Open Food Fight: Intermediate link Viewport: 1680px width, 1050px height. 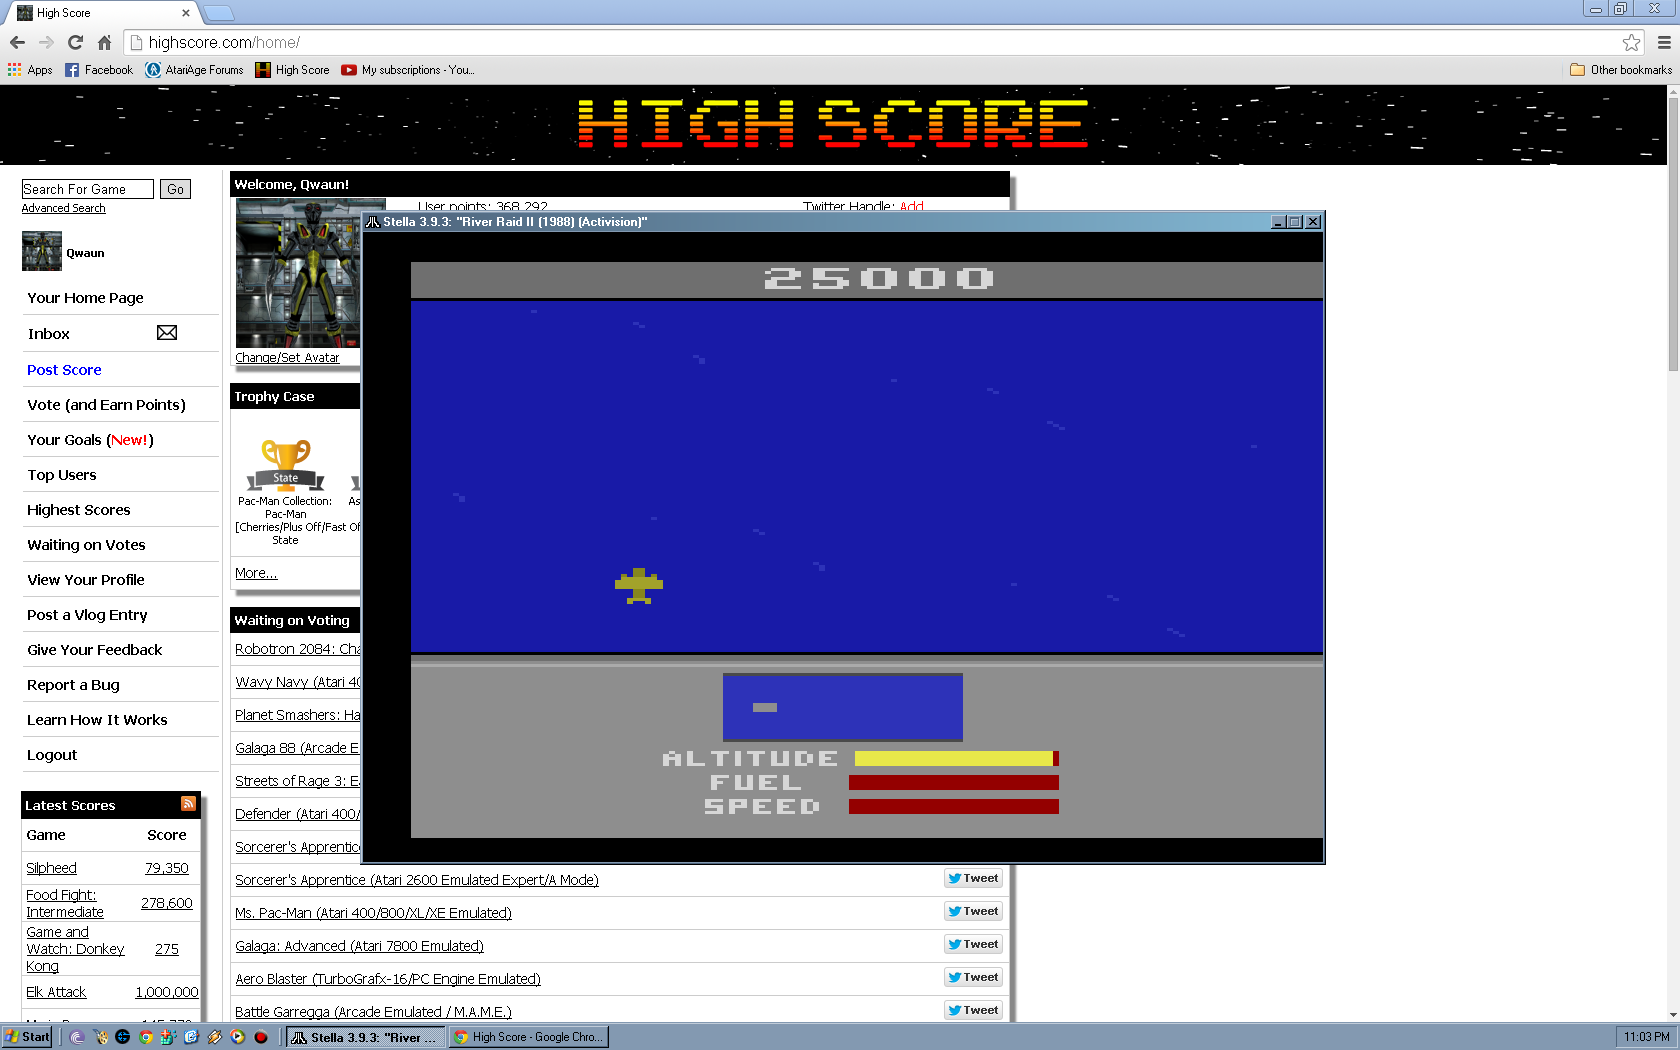[x=65, y=903]
